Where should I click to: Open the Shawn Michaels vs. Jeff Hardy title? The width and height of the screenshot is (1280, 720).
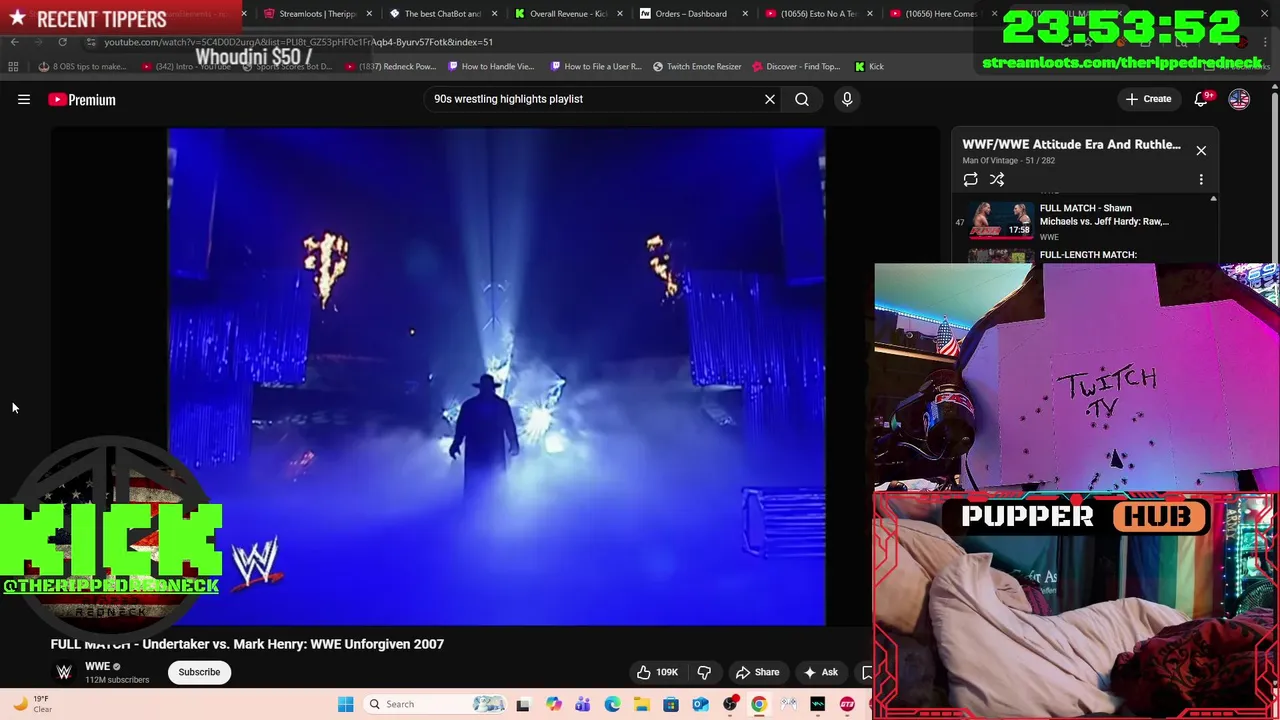tap(1104, 215)
